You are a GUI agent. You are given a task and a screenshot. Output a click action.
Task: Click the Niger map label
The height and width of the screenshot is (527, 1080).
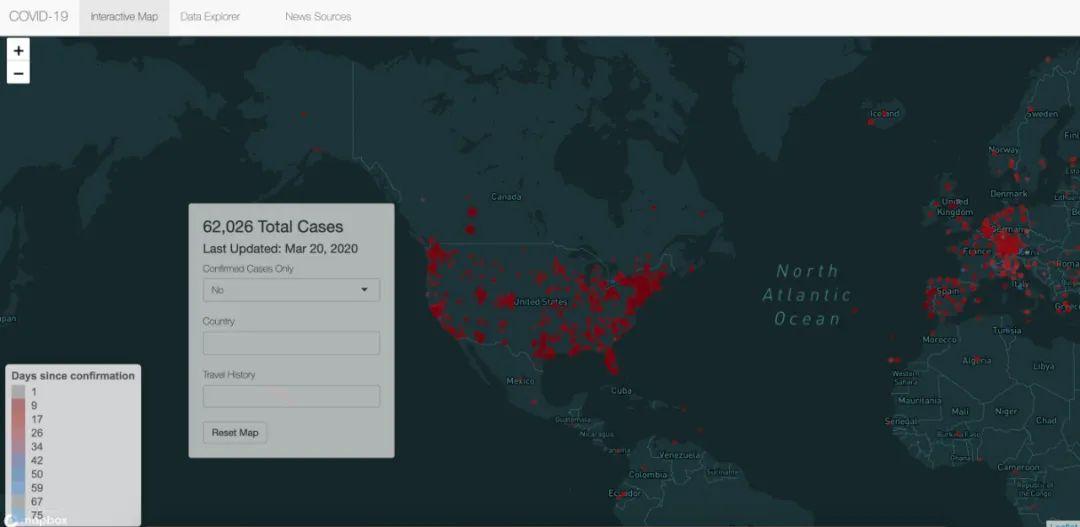(x=1006, y=411)
